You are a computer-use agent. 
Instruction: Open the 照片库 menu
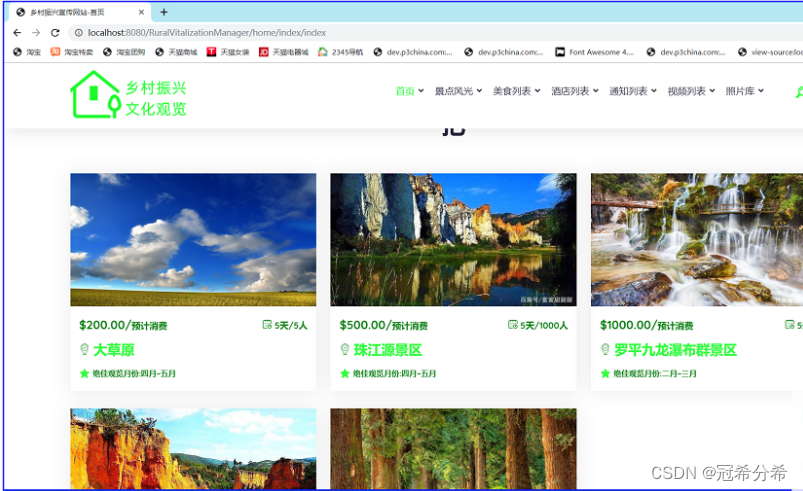pos(740,91)
